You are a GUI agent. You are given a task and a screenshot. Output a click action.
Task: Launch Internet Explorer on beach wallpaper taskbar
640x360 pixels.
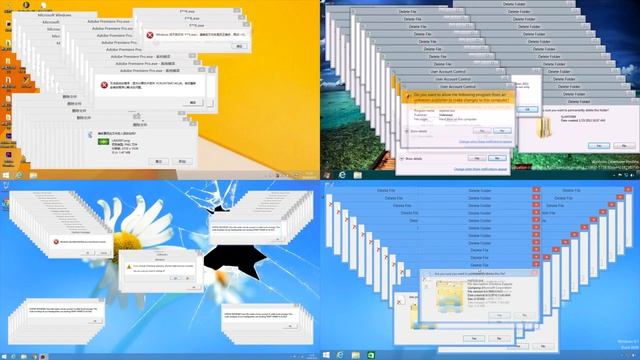click(342, 175)
